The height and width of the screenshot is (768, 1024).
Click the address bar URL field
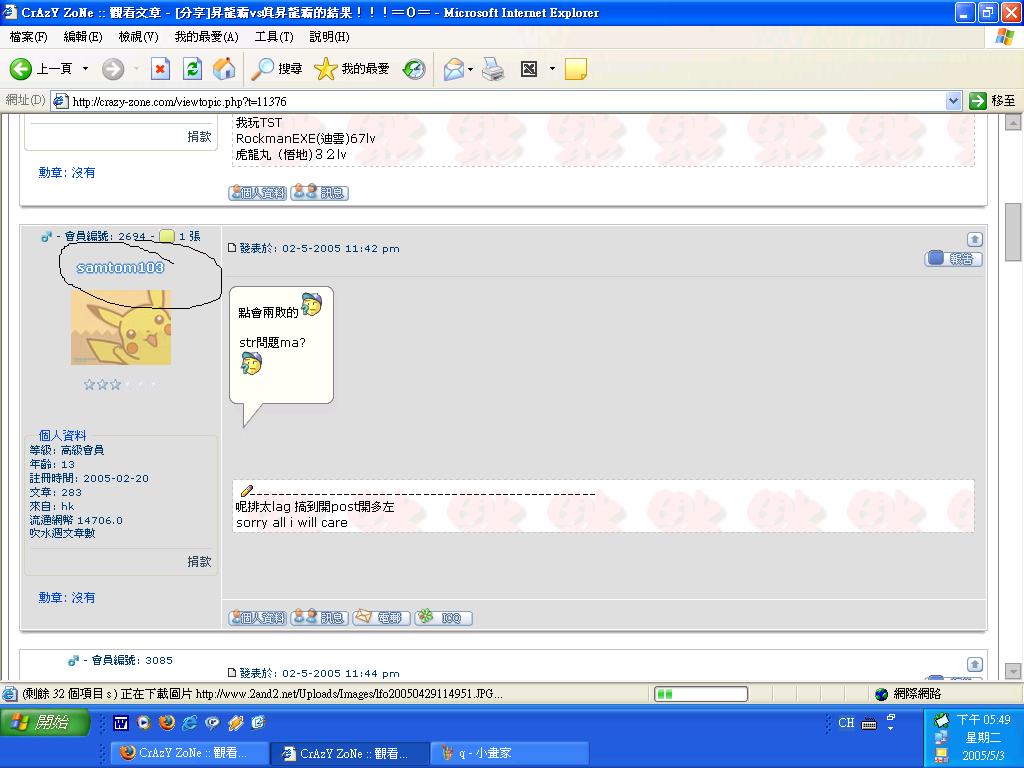(x=500, y=101)
